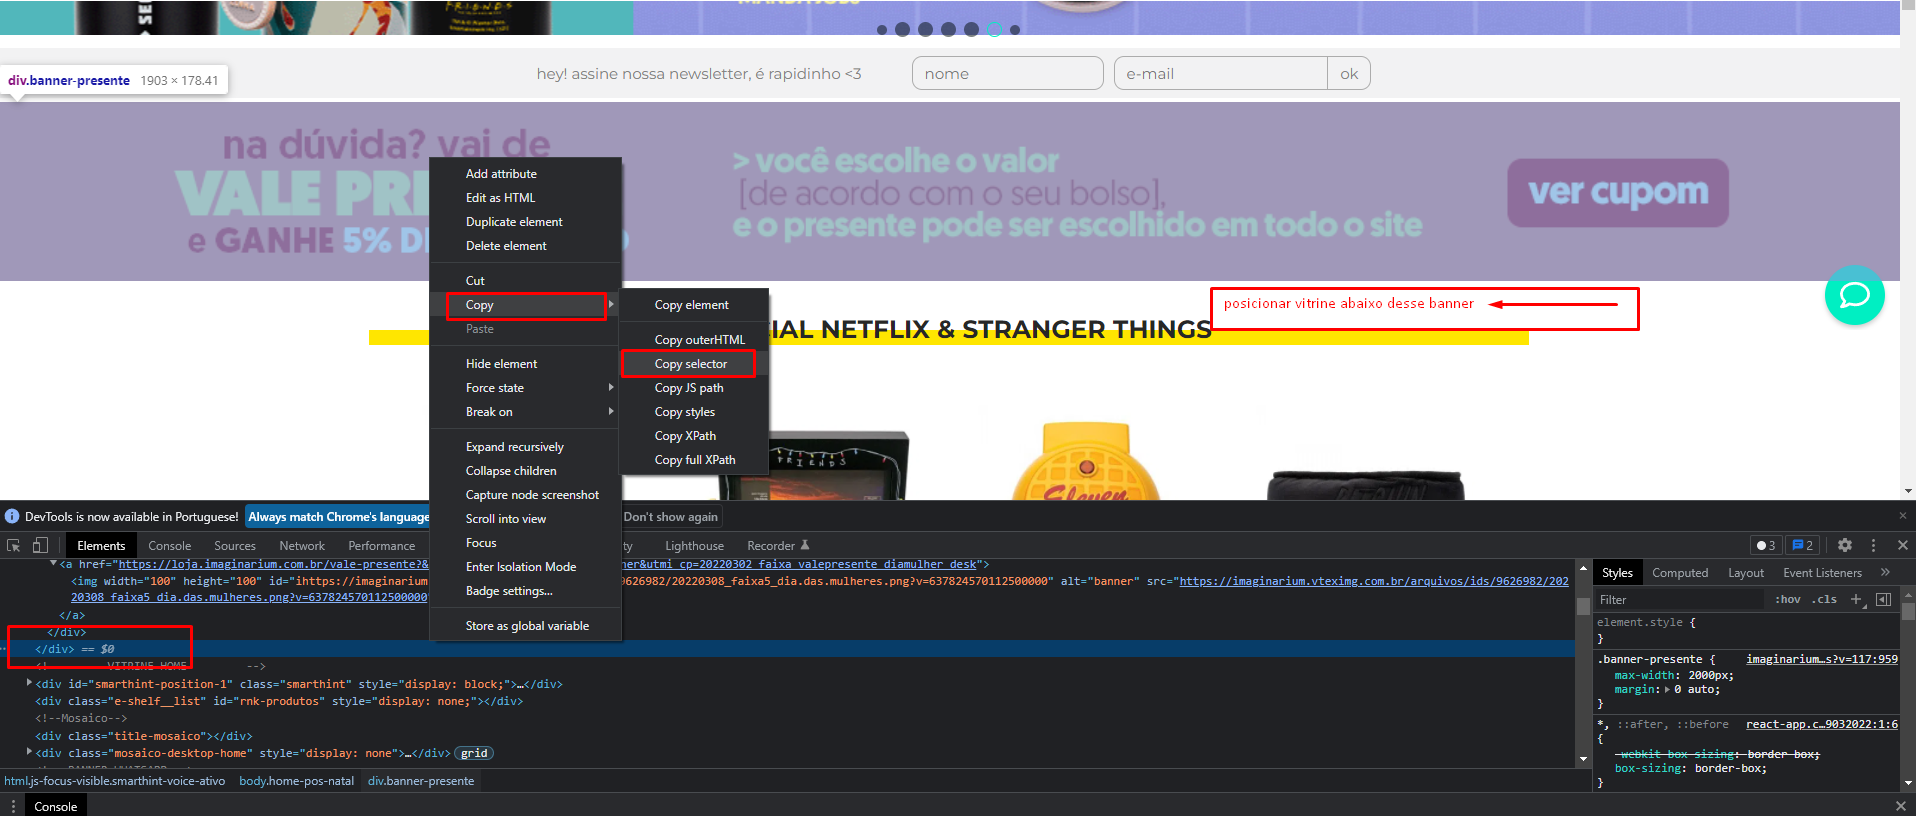Screen dimensions: 1916x816
Task: Click the 2 messages counter badge
Action: (x=1803, y=545)
